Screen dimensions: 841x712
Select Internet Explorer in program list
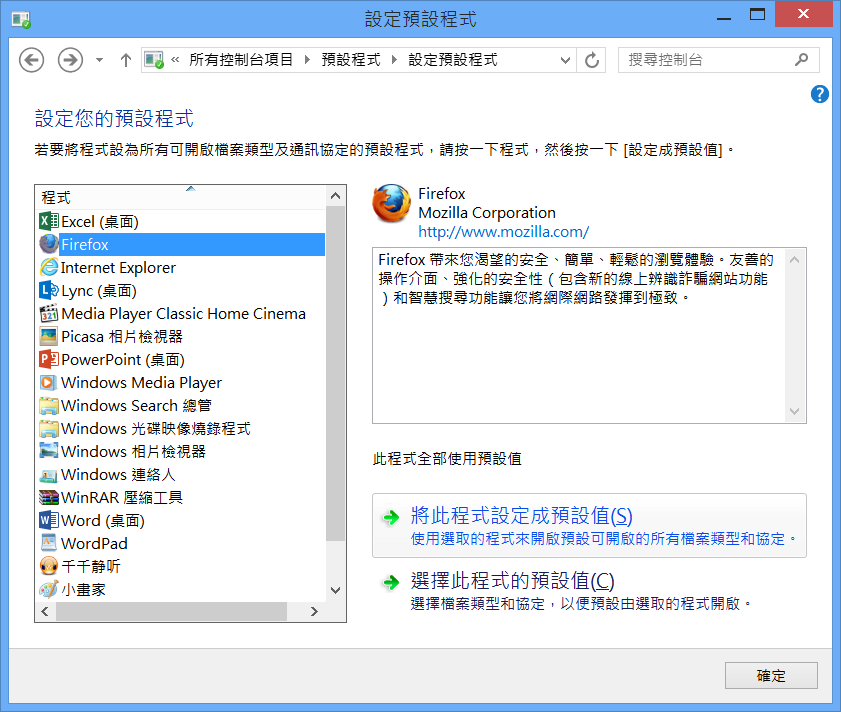click(x=181, y=267)
